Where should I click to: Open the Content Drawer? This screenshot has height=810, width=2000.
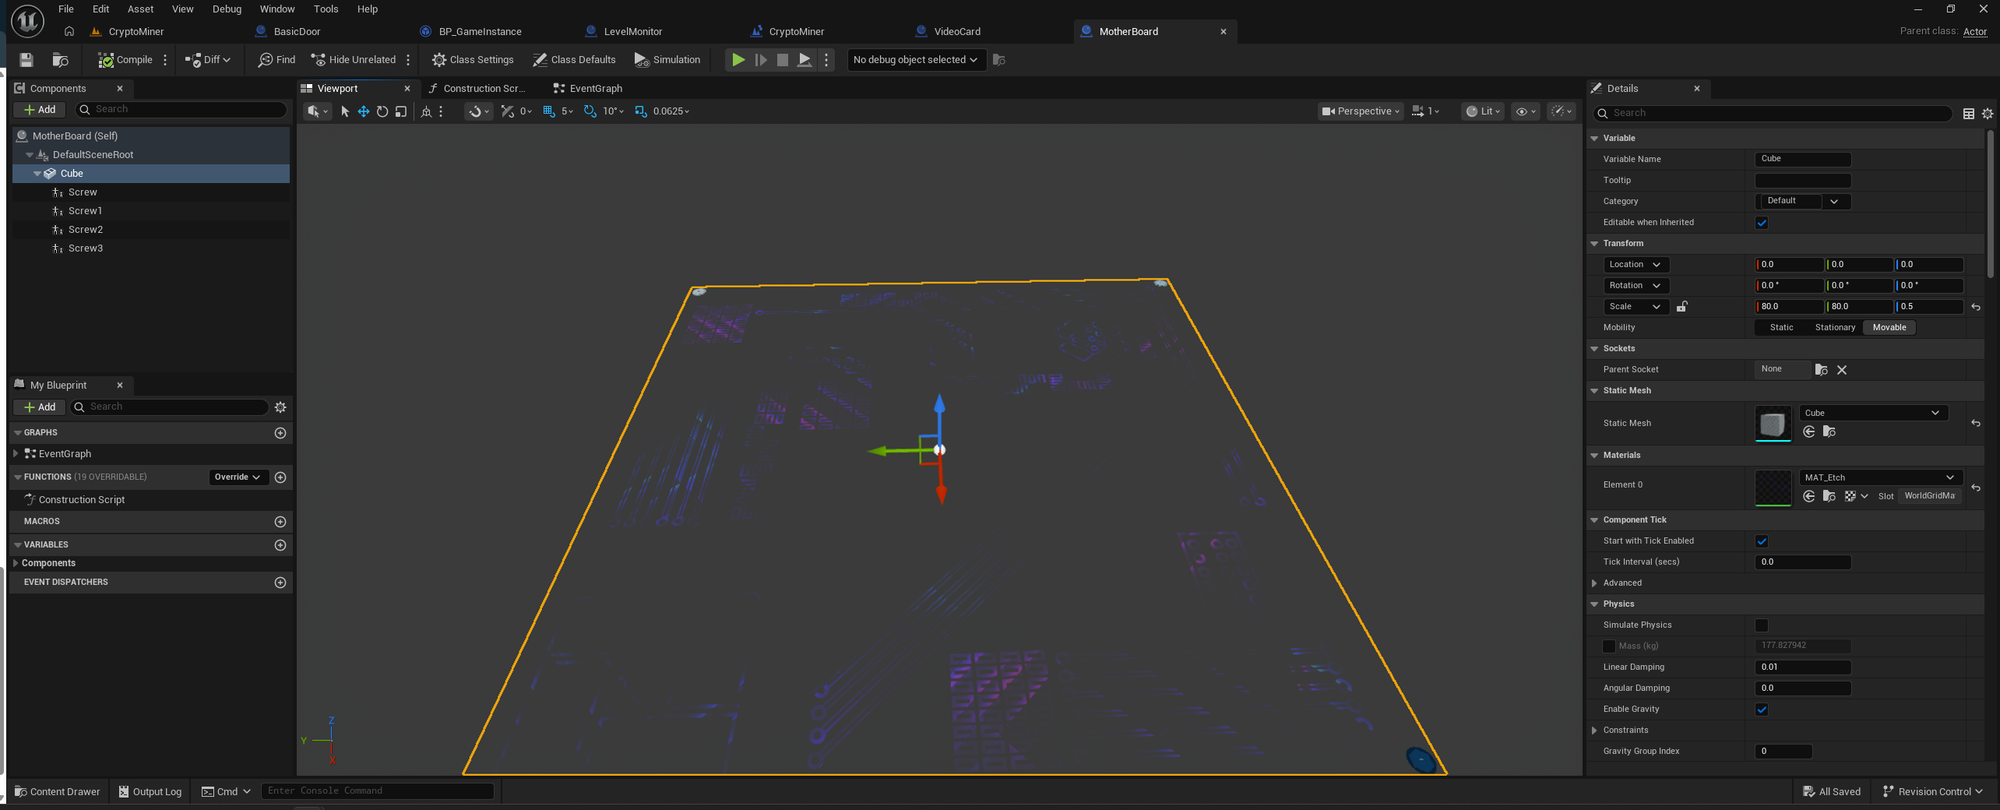(57, 791)
